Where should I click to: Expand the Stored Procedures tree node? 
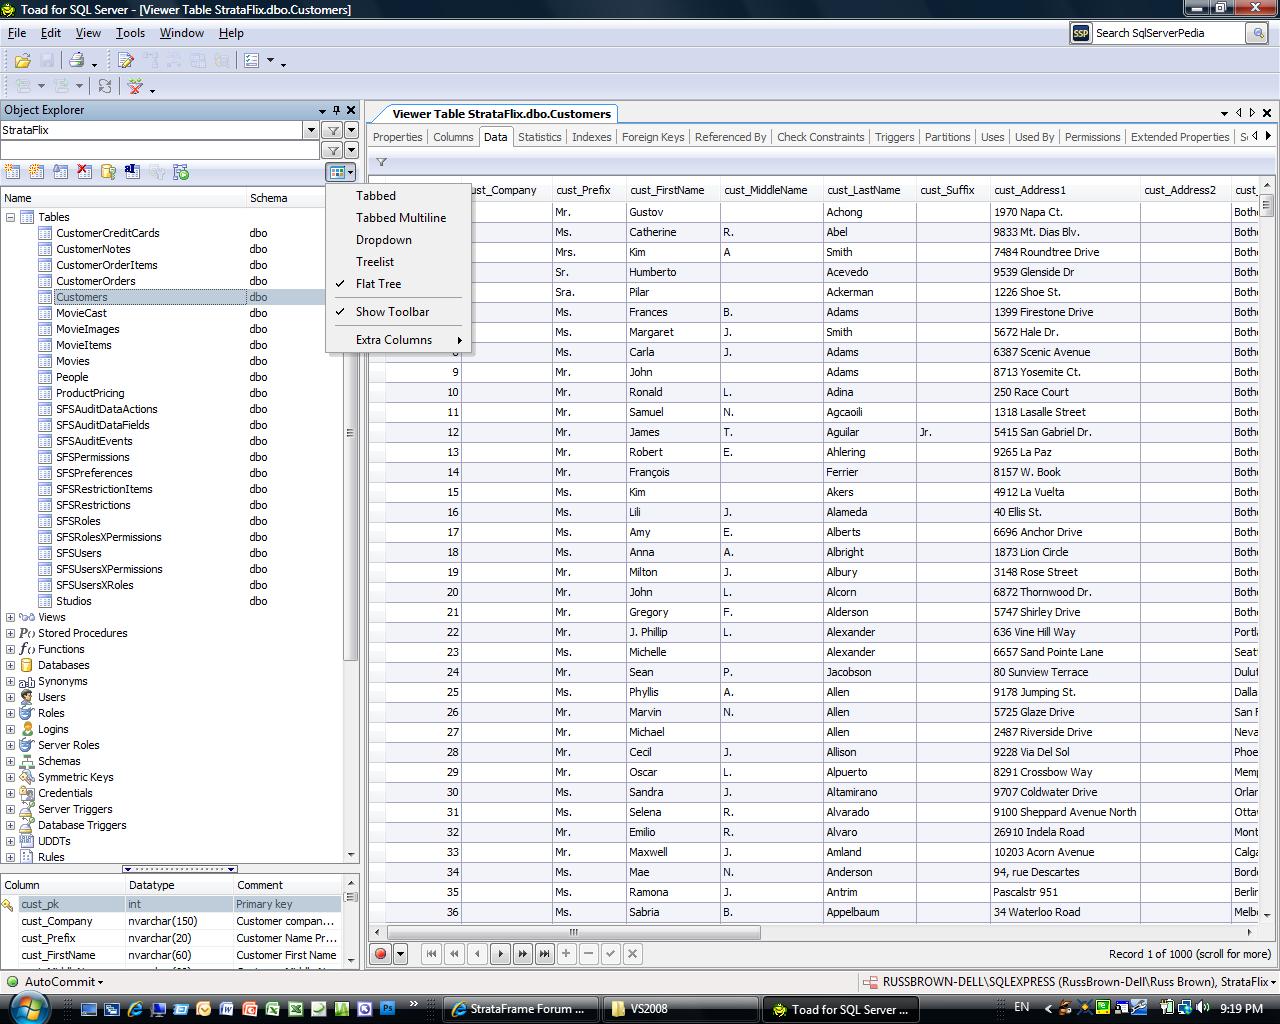click(10, 633)
